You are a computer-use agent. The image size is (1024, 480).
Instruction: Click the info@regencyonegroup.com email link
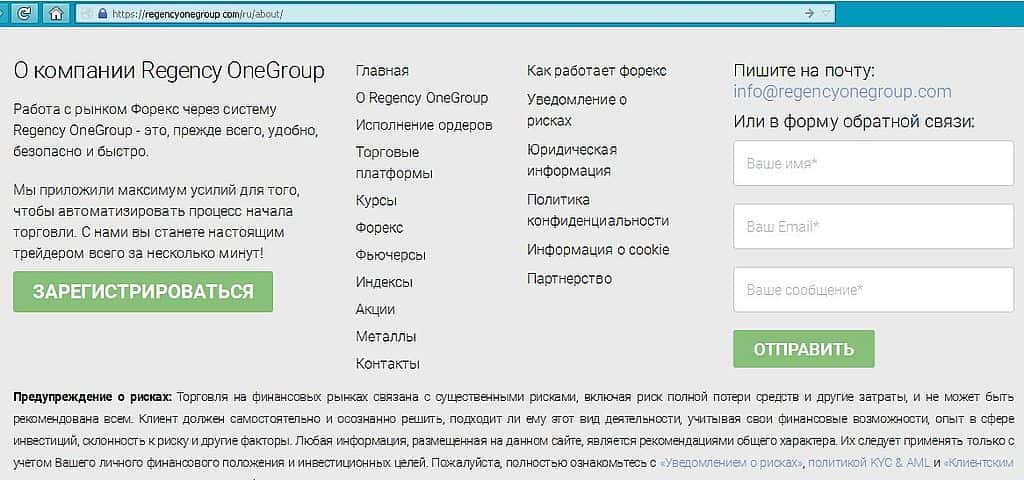(842, 91)
